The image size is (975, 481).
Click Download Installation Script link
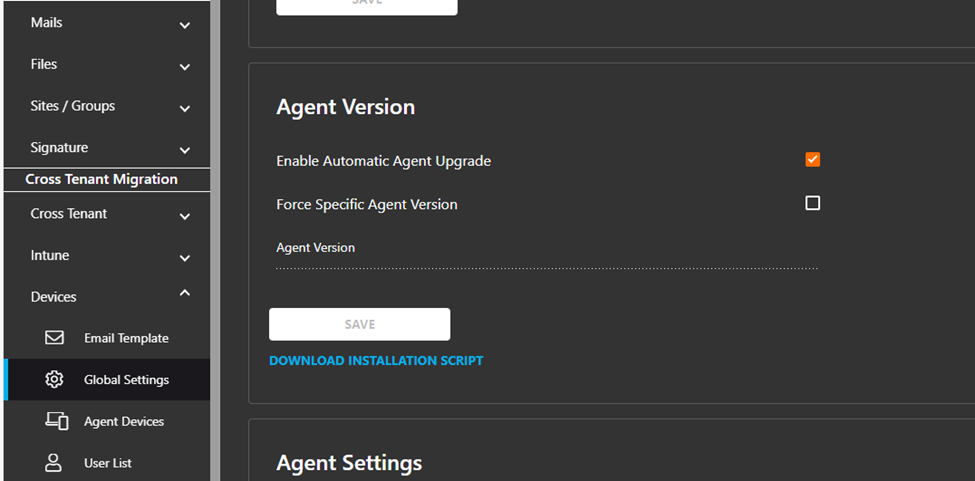pyautogui.click(x=376, y=360)
